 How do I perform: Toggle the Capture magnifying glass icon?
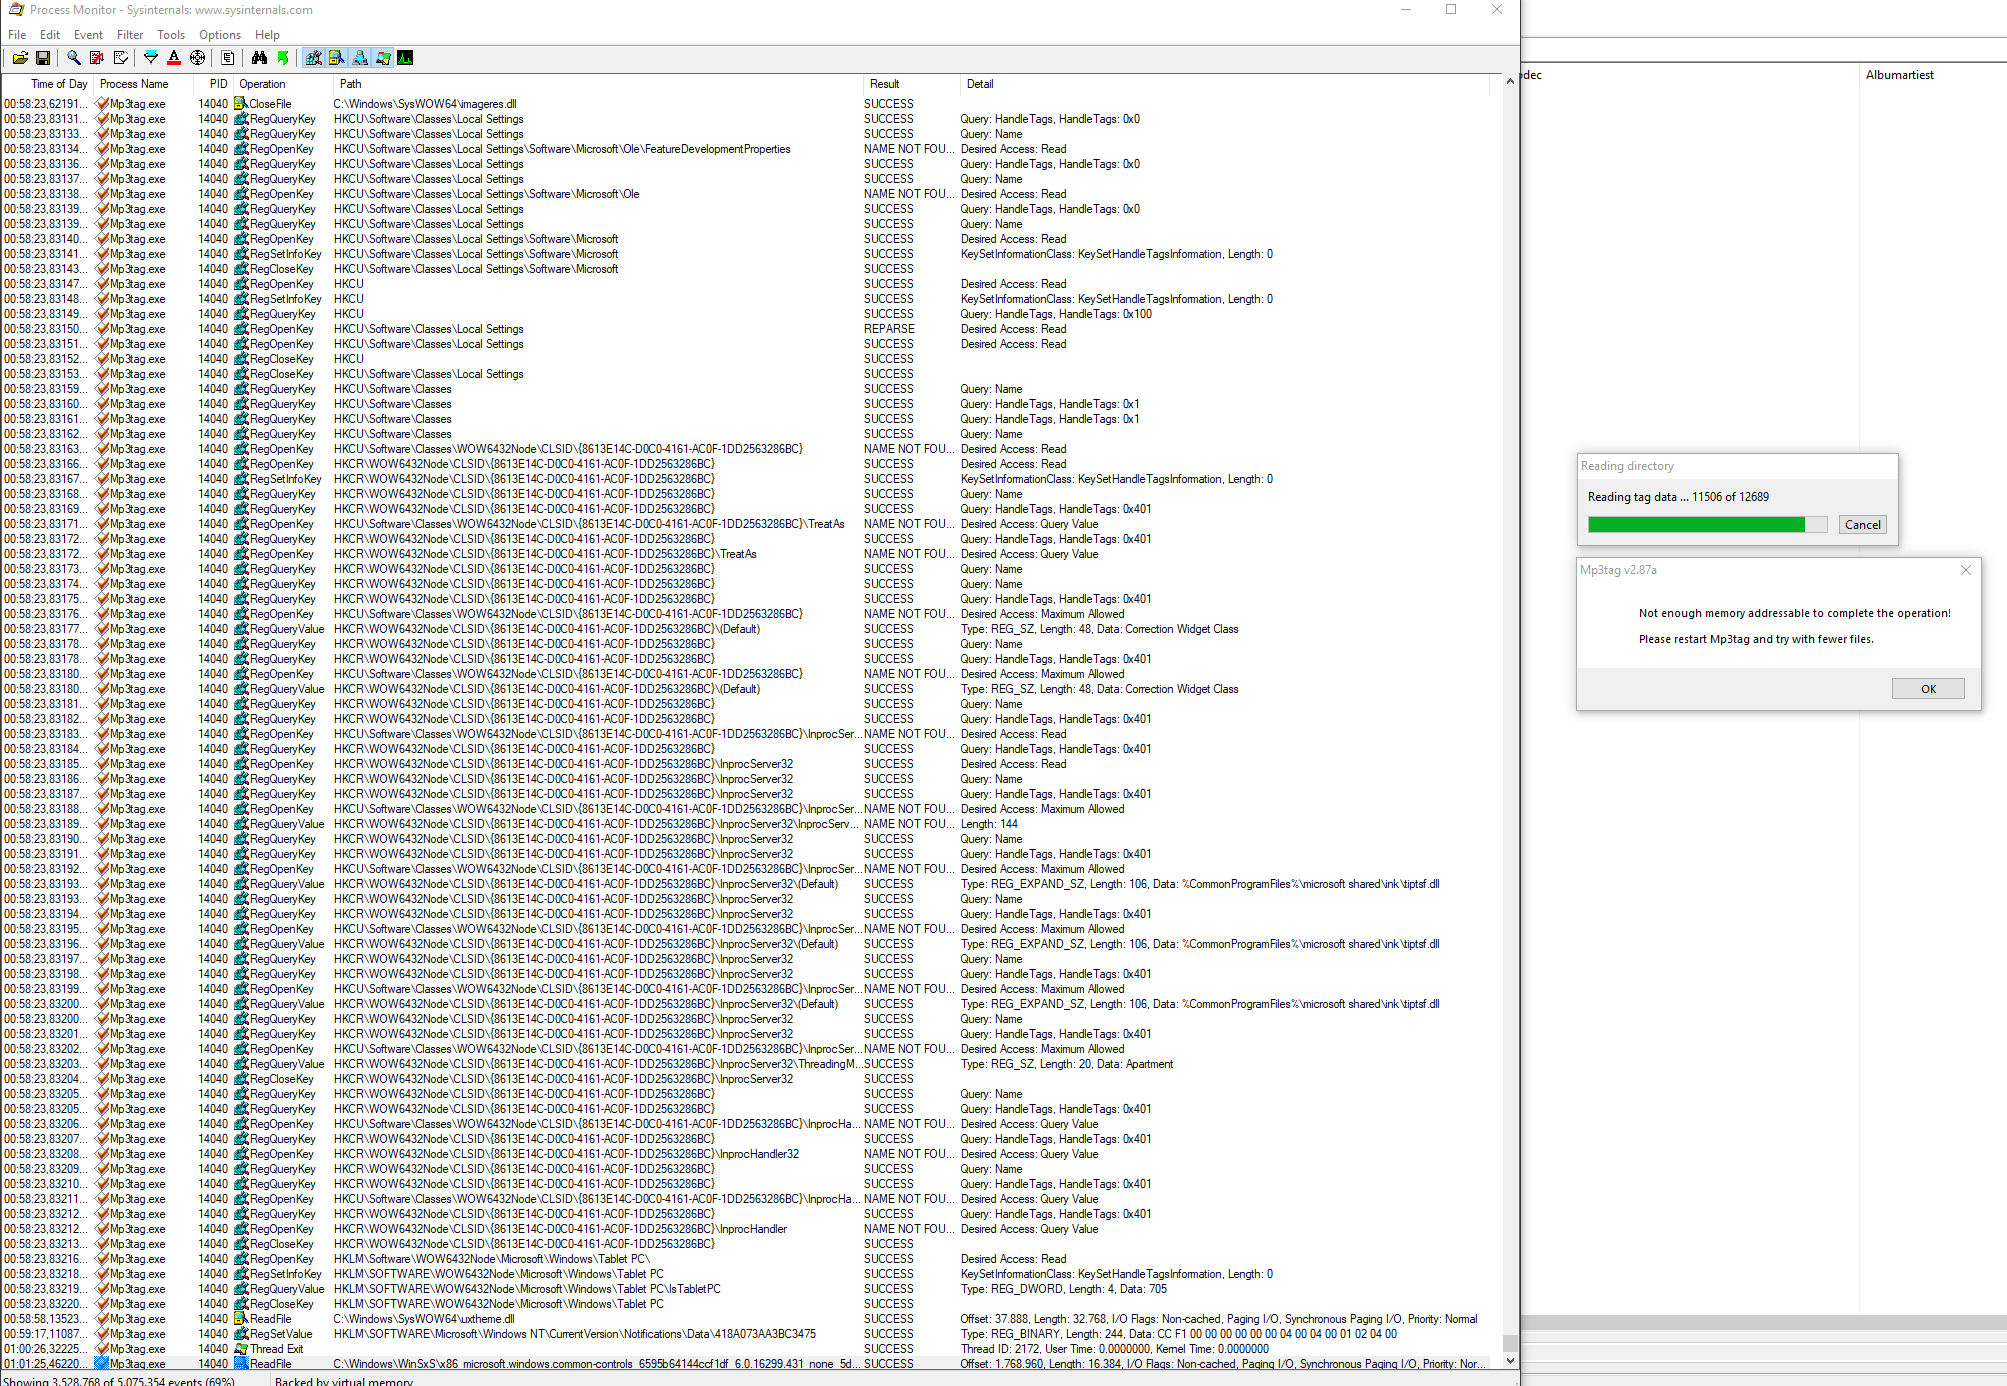tap(73, 58)
